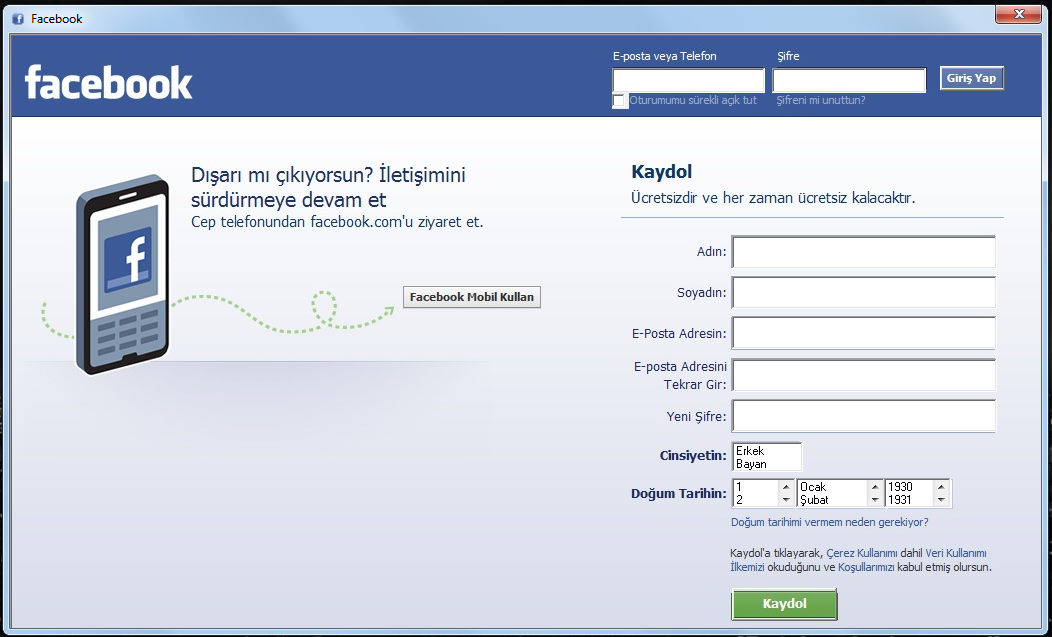Image resolution: width=1052 pixels, height=637 pixels.
Task: Open the Koşullarımızı link
Action: pos(866,567)
